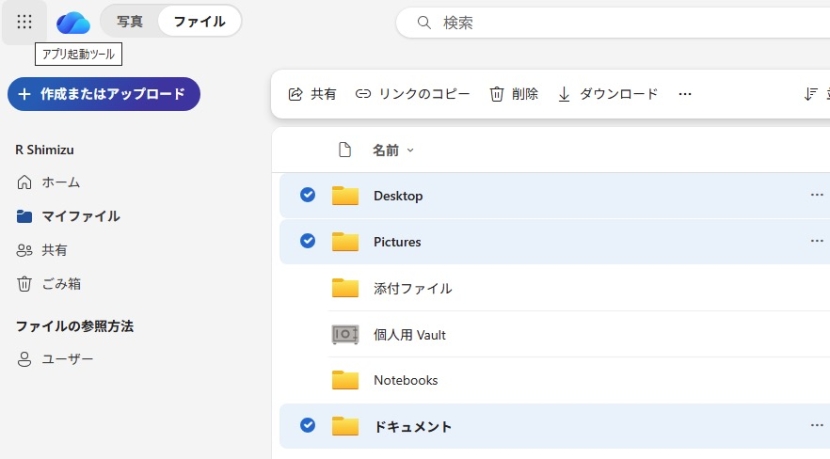
Task: Open ごみ箱 in the sidebar
Action: (48, 284)
